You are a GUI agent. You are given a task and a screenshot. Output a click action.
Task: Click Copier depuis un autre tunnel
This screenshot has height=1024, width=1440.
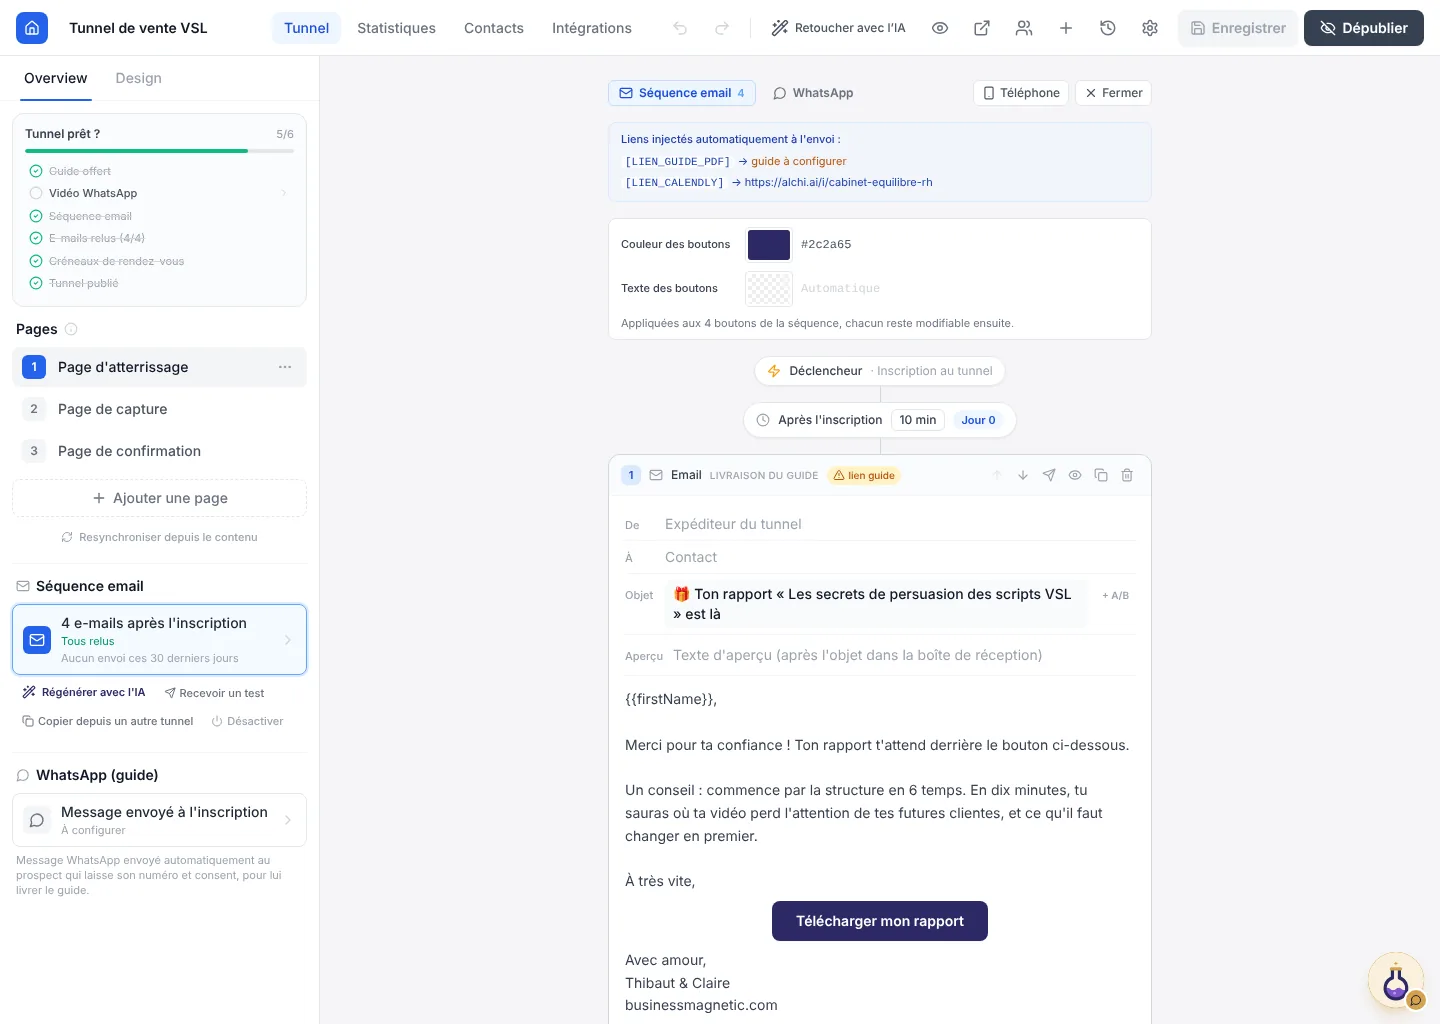108,721
